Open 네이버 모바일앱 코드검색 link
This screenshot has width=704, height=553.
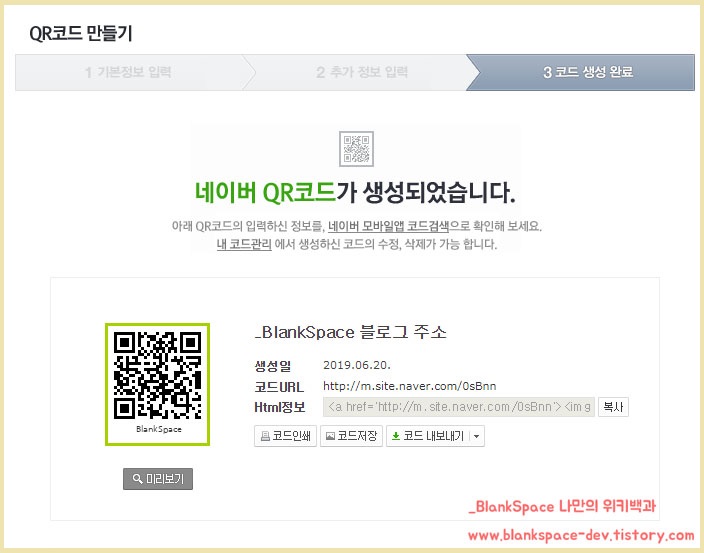point(388,226)
